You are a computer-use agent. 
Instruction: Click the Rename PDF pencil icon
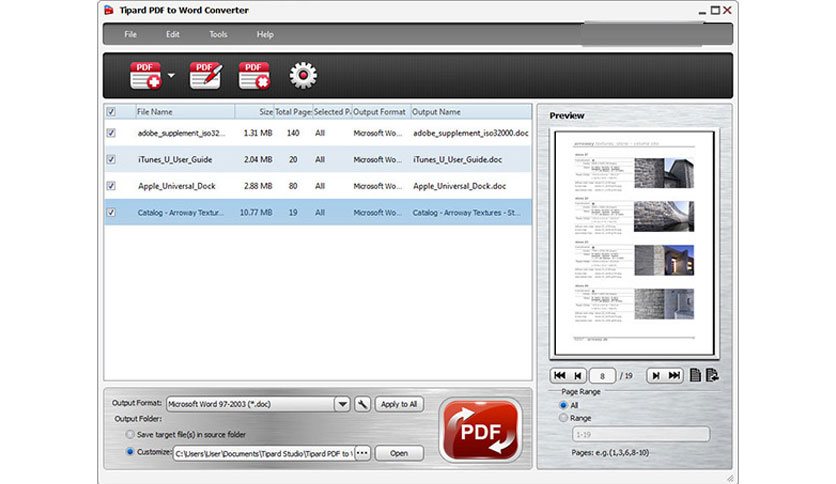[x=206, y=76]
